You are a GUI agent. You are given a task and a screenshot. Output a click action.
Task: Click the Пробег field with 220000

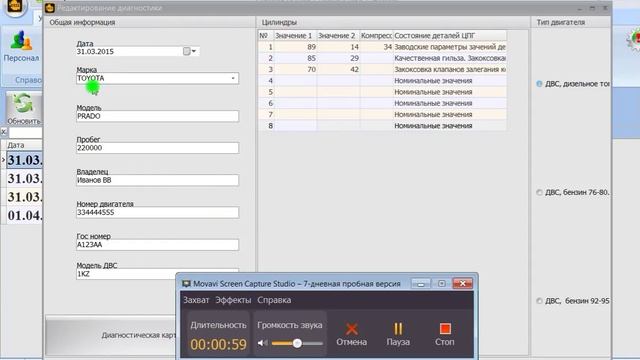pyautogui.click(x=157, y=148)
